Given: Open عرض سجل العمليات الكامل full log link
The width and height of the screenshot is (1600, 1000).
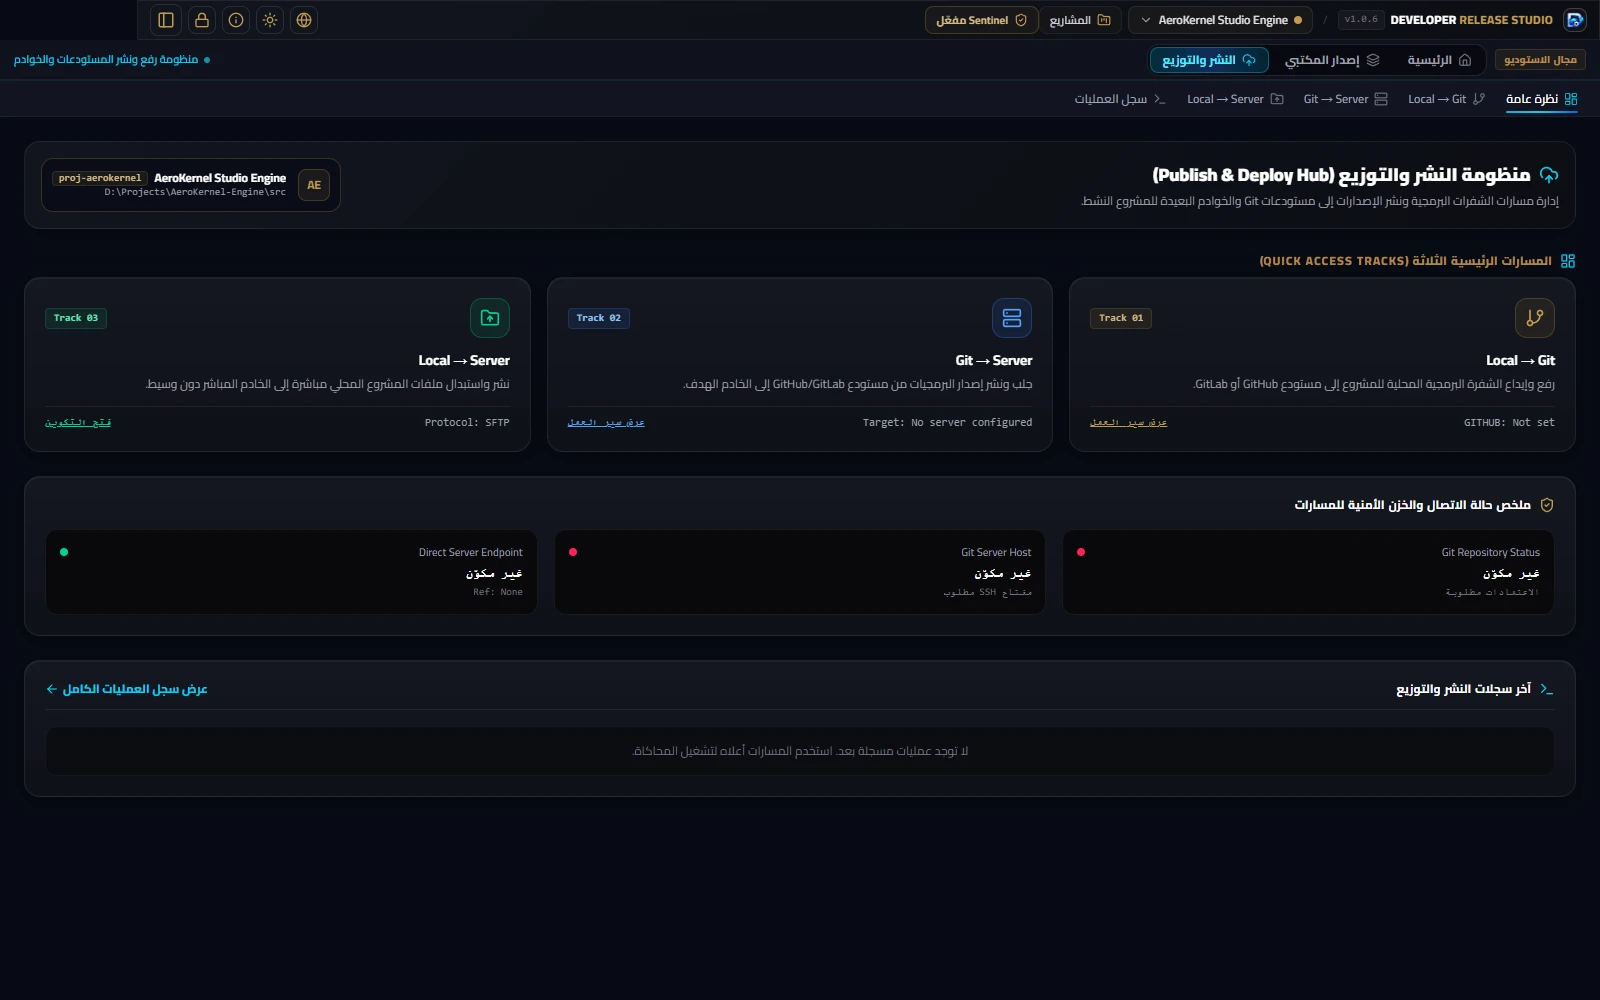Looking at the screenshot, I should point(127,689).
